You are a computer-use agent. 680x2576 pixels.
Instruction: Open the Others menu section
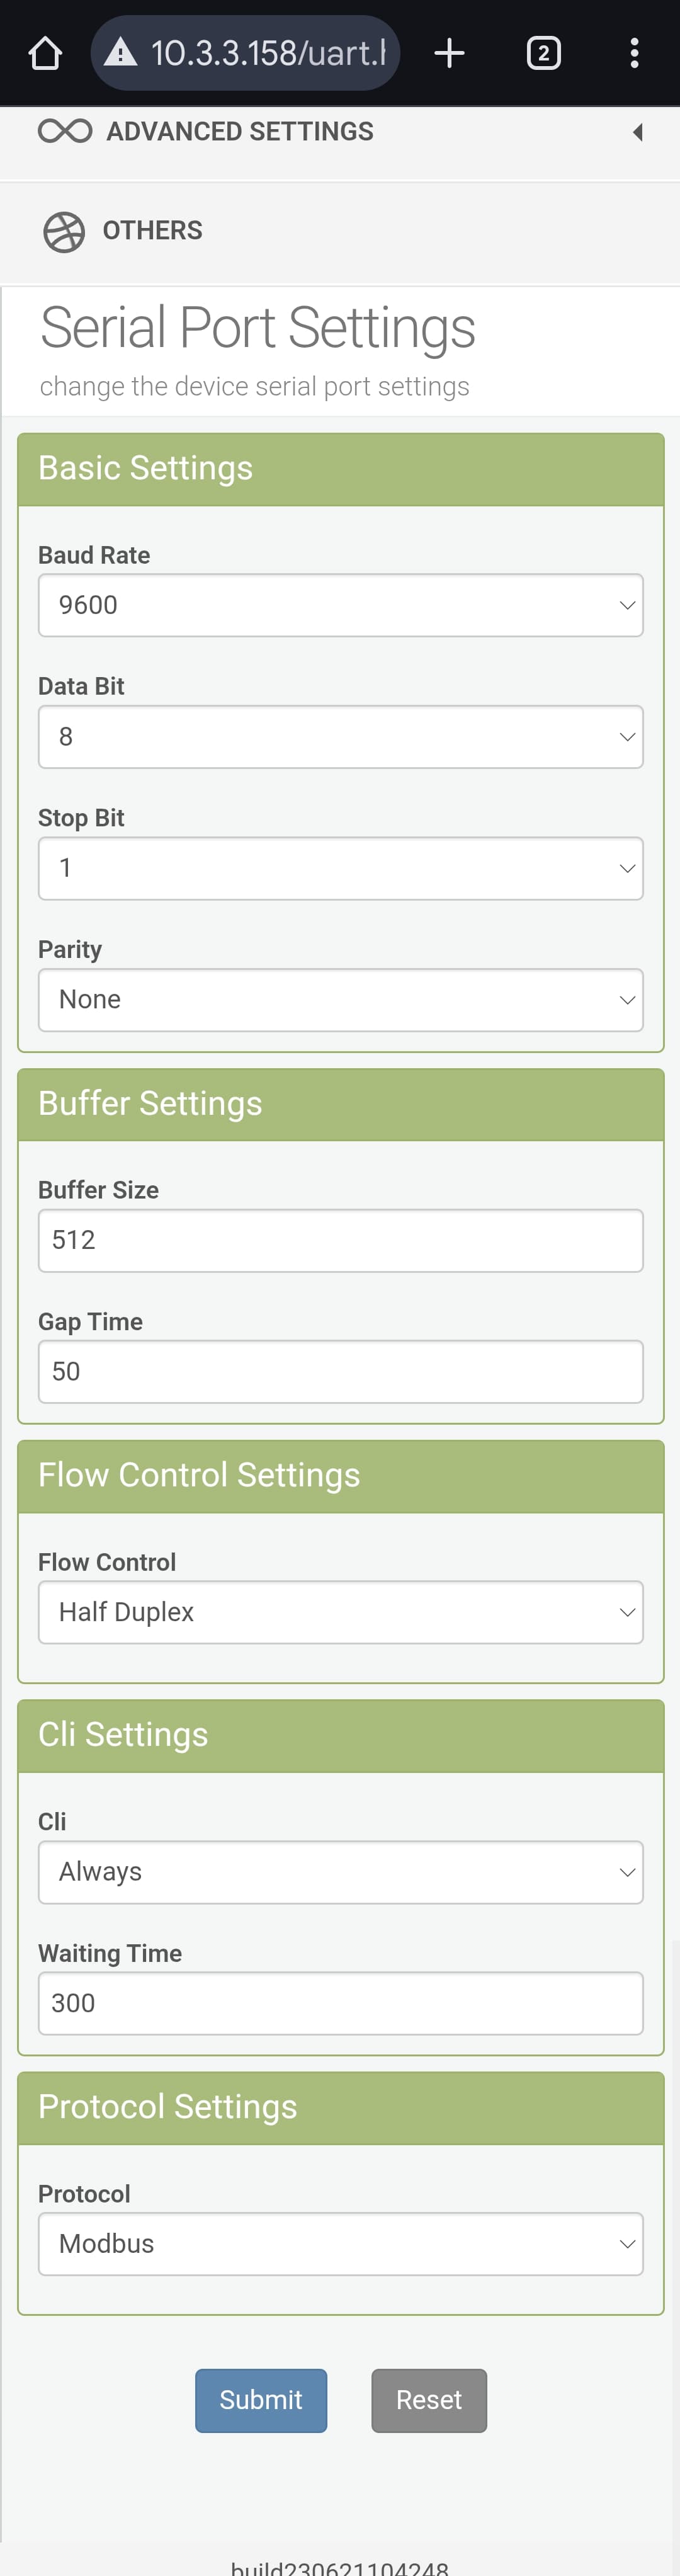(152, 231)
